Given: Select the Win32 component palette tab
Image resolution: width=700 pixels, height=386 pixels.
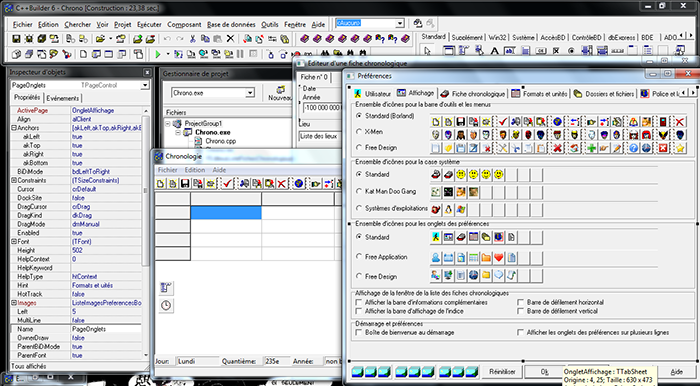Looking at the screenshot, I should tap(497, 37).
